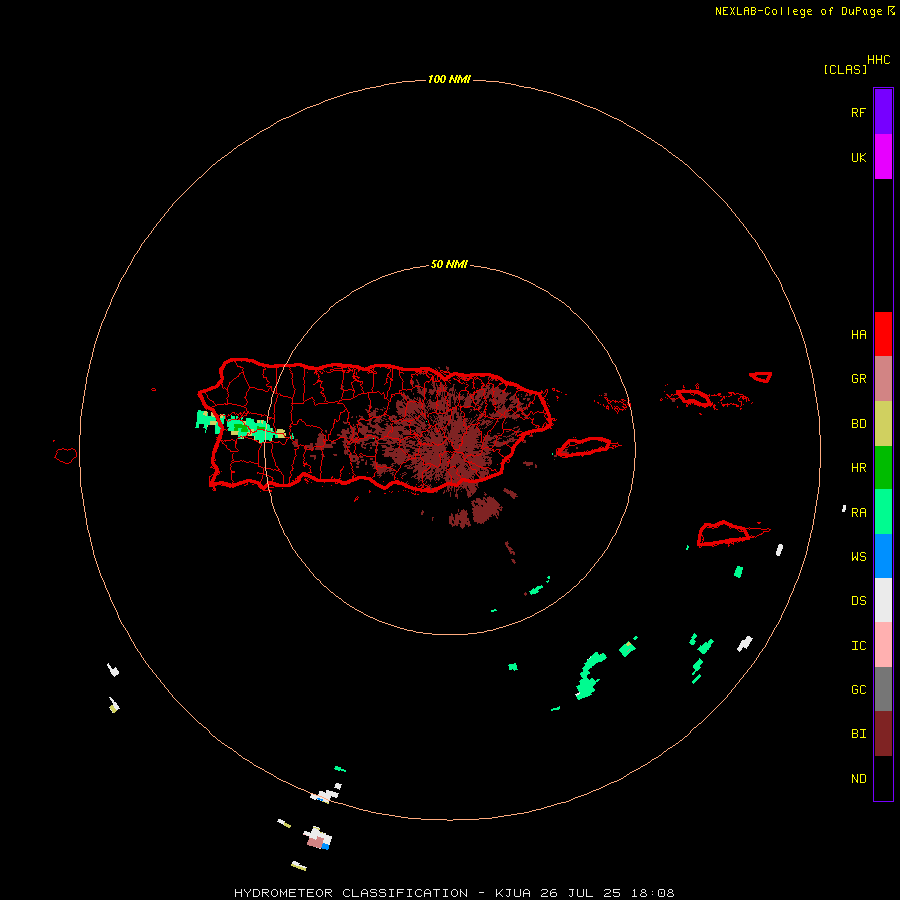The width and height of the screenshot is (900, 900).
Task: Click the UK legend label
Action: [x=858, y=157]
